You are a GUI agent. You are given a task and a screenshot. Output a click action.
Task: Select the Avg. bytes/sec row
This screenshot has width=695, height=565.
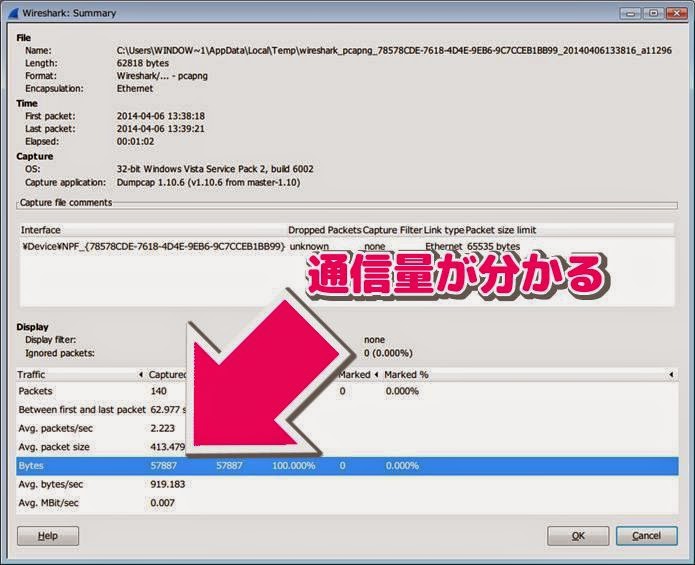coord(347,484)
